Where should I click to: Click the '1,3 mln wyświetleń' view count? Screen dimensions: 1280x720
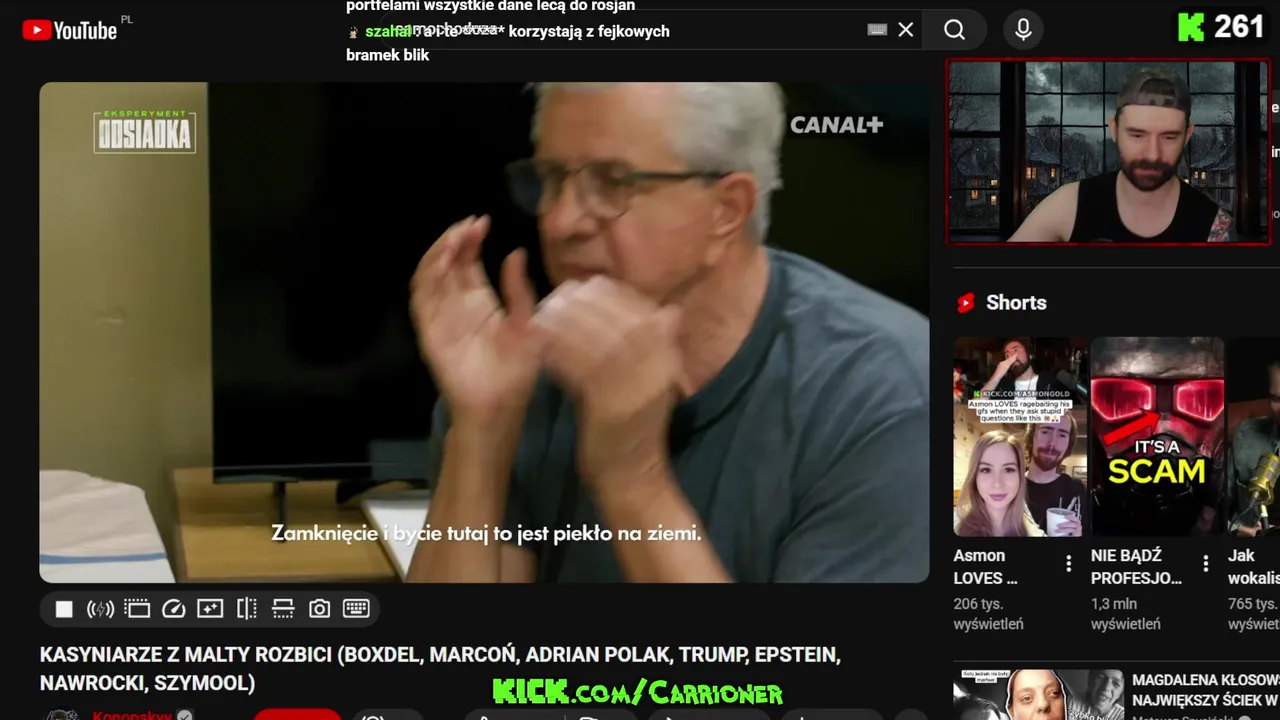click(x=1126, y=614)
